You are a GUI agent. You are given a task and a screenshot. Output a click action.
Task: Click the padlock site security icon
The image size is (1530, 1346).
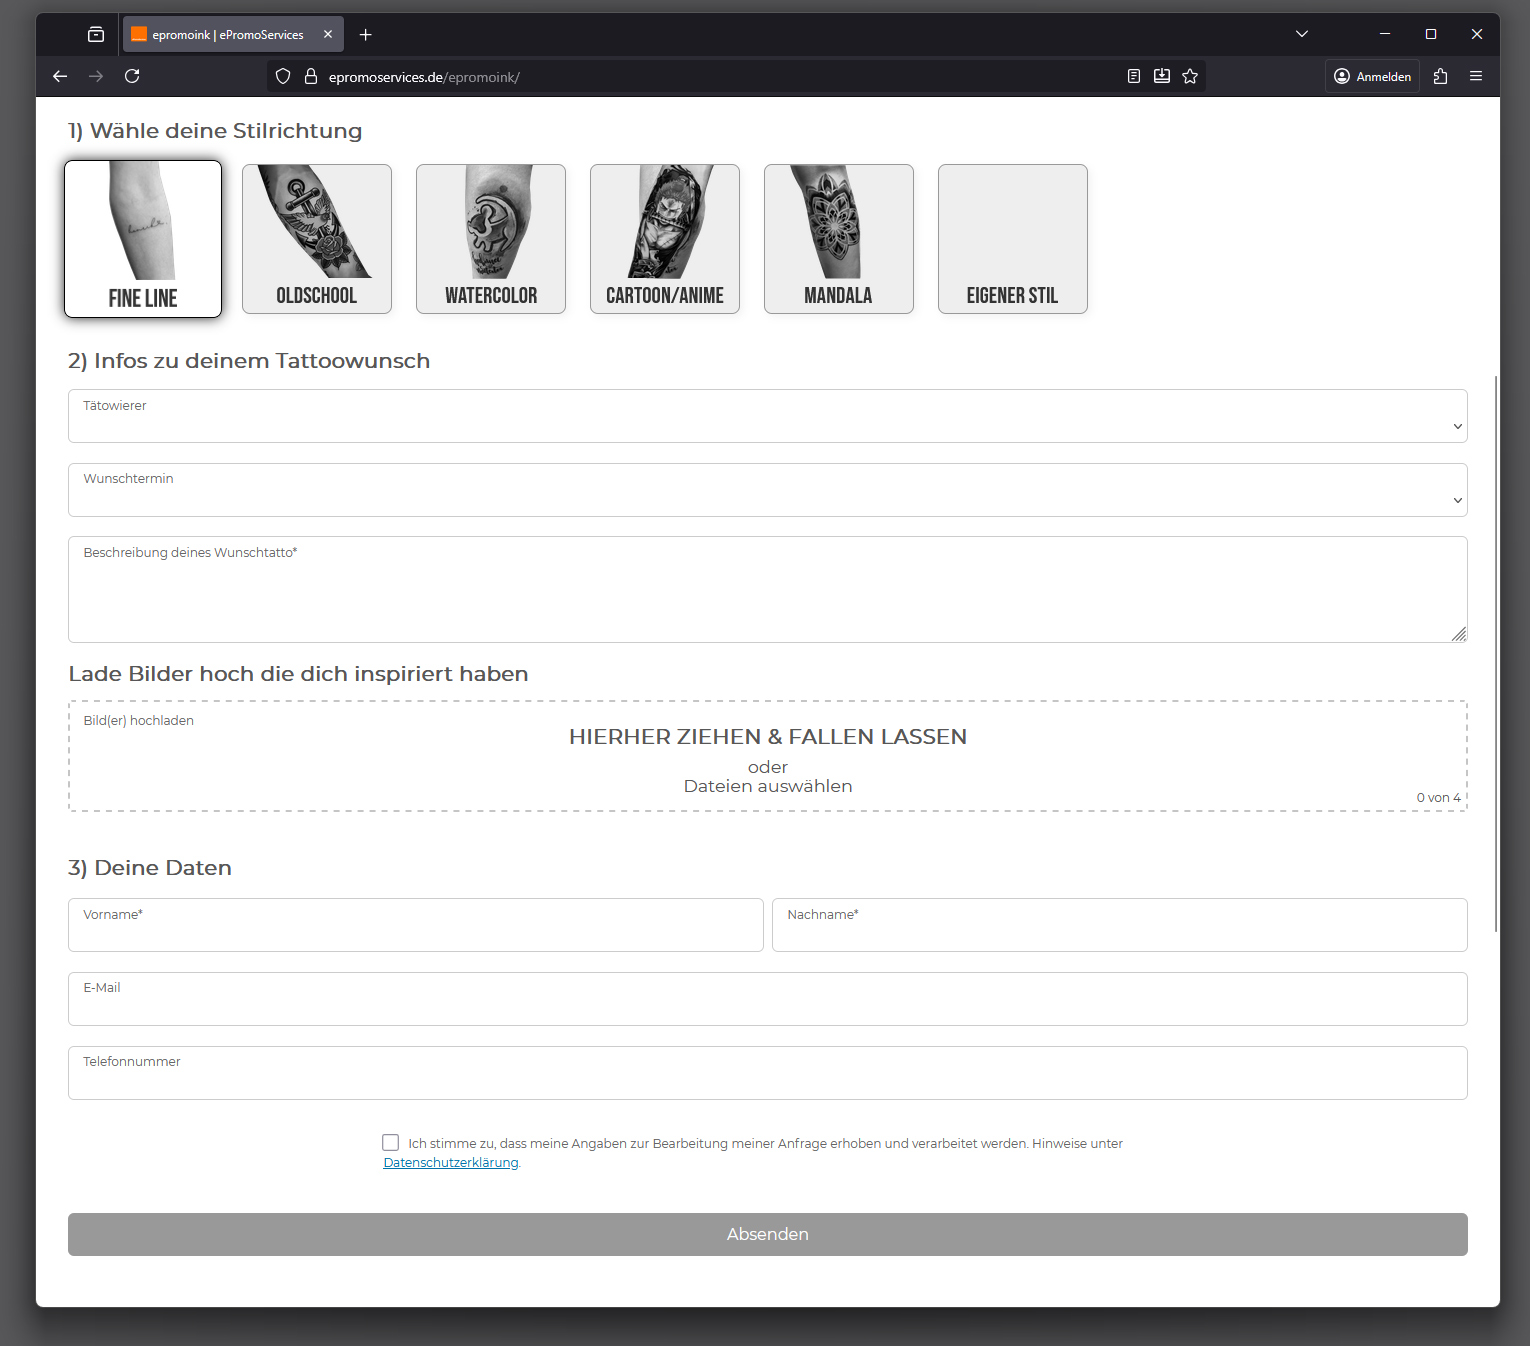point(311,76)
